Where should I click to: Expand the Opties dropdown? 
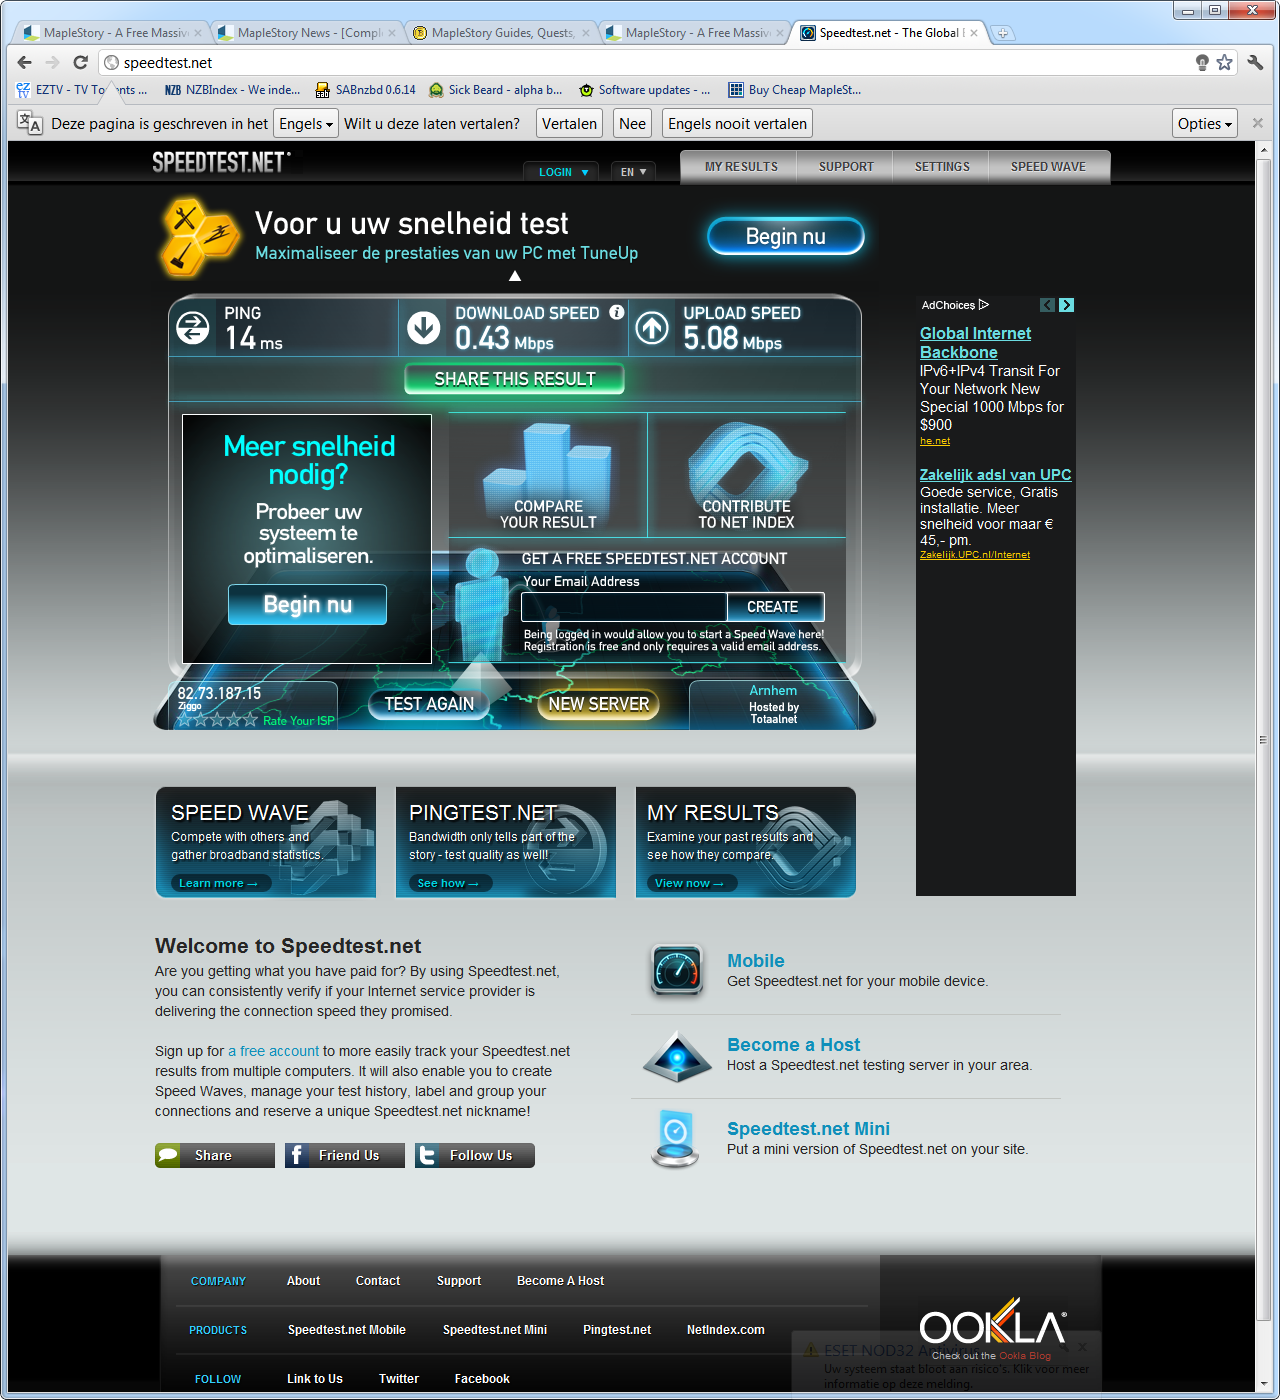(x=1204, y=124)
